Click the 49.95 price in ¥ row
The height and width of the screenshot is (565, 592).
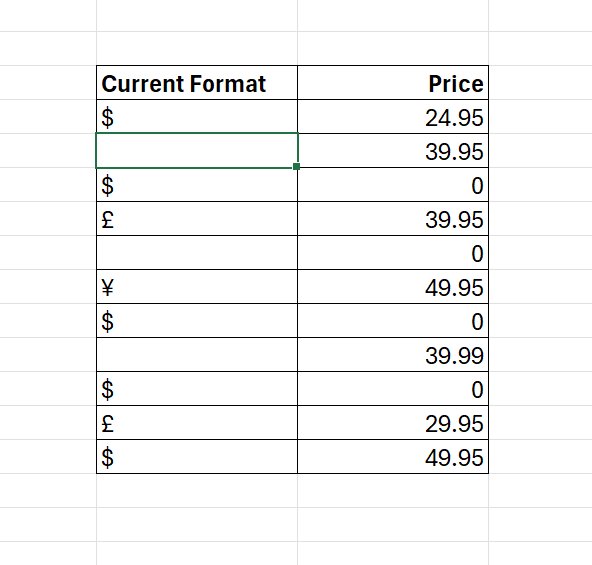click(x=393, y=287)
